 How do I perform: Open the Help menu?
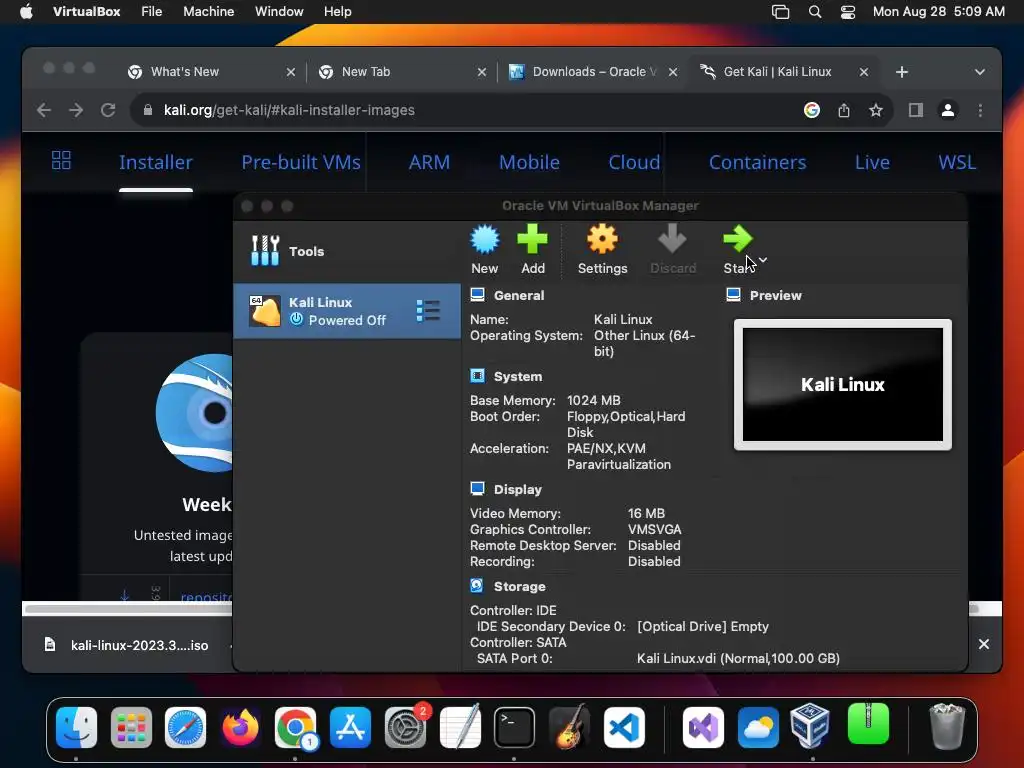[338, 12]
